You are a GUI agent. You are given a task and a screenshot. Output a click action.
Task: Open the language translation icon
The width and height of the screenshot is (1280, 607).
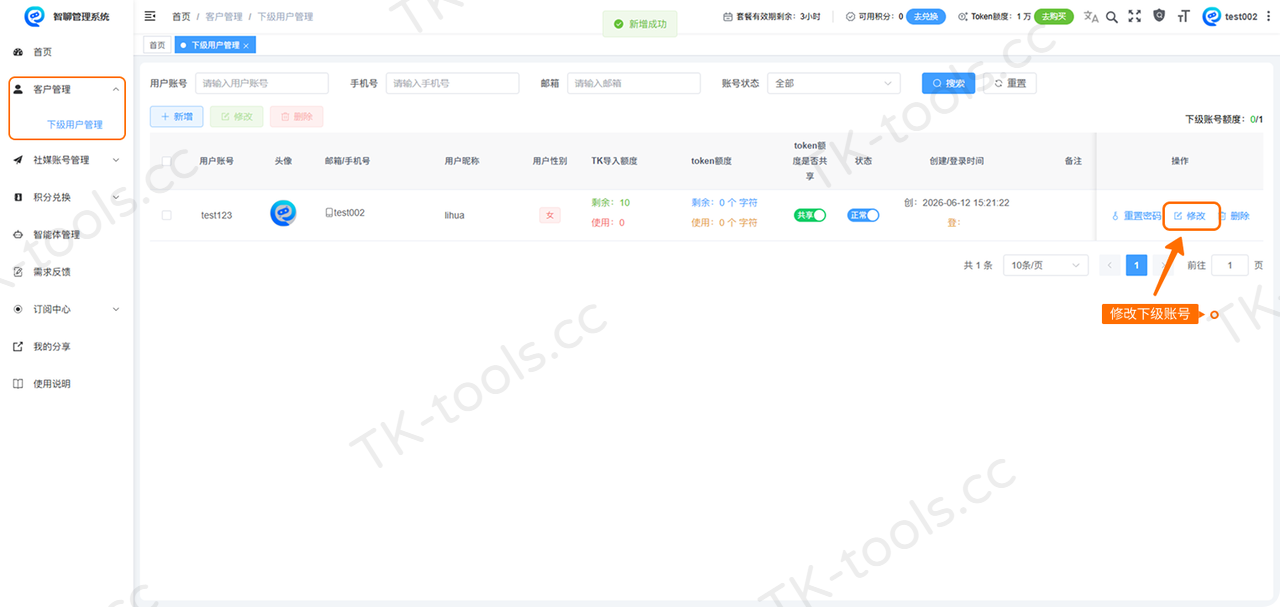click(1091, 16)
